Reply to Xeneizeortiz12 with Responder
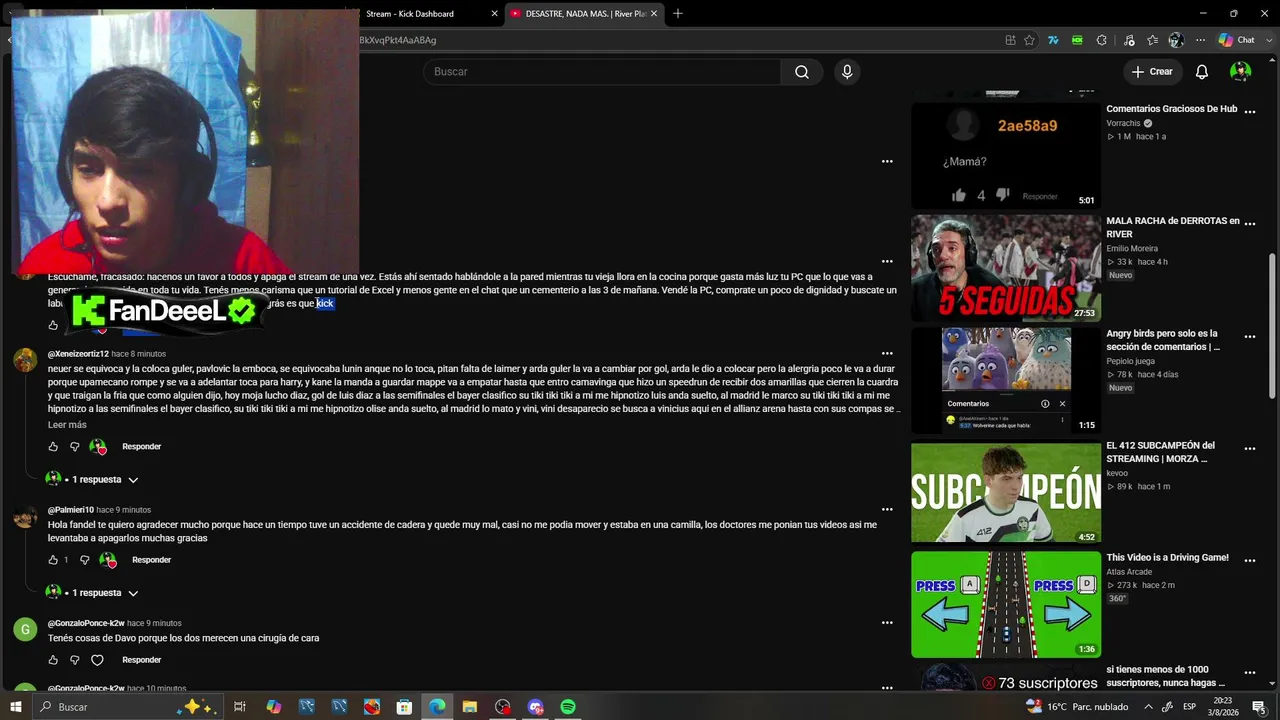1280x720 pixels. (x=141, y=447)
